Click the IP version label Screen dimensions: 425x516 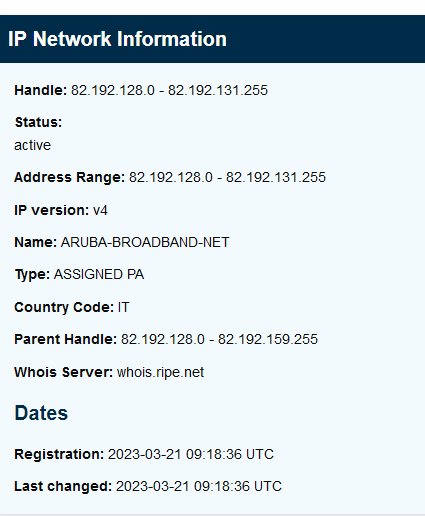pos(52,210)
